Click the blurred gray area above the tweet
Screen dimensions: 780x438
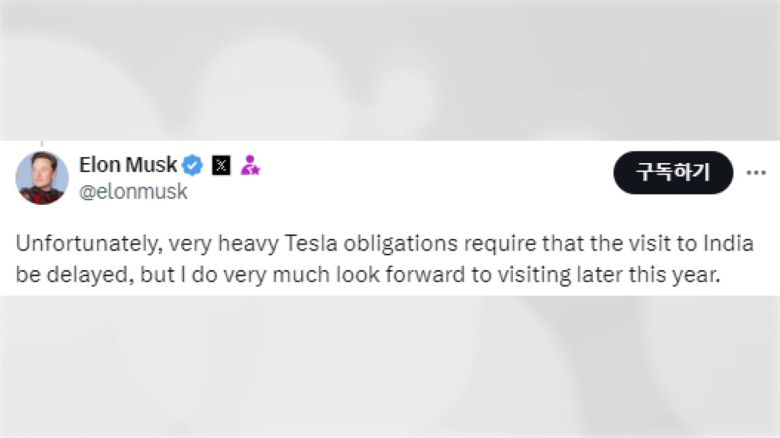(x=390, y=70)
